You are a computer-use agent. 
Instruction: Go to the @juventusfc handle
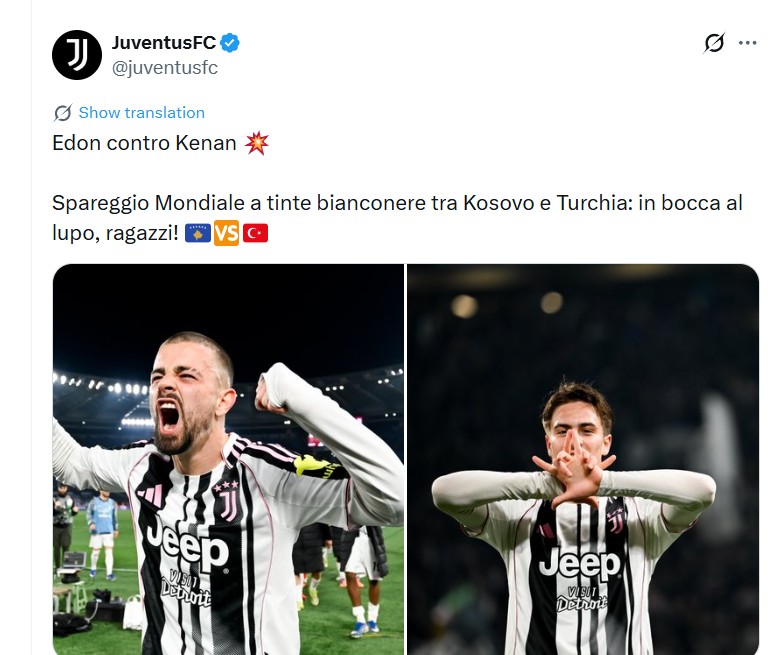pos(164,68)
